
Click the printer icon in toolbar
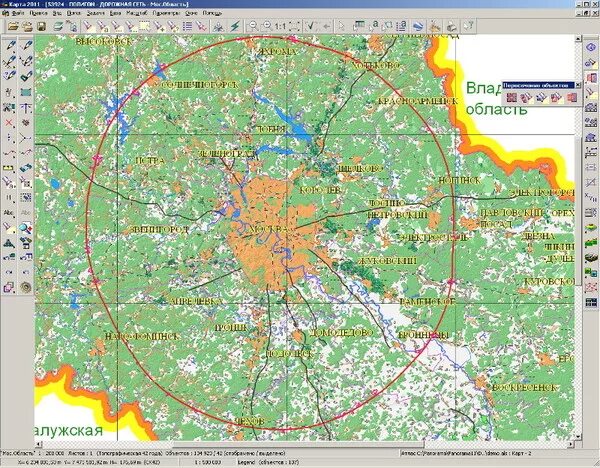[452, 26]
